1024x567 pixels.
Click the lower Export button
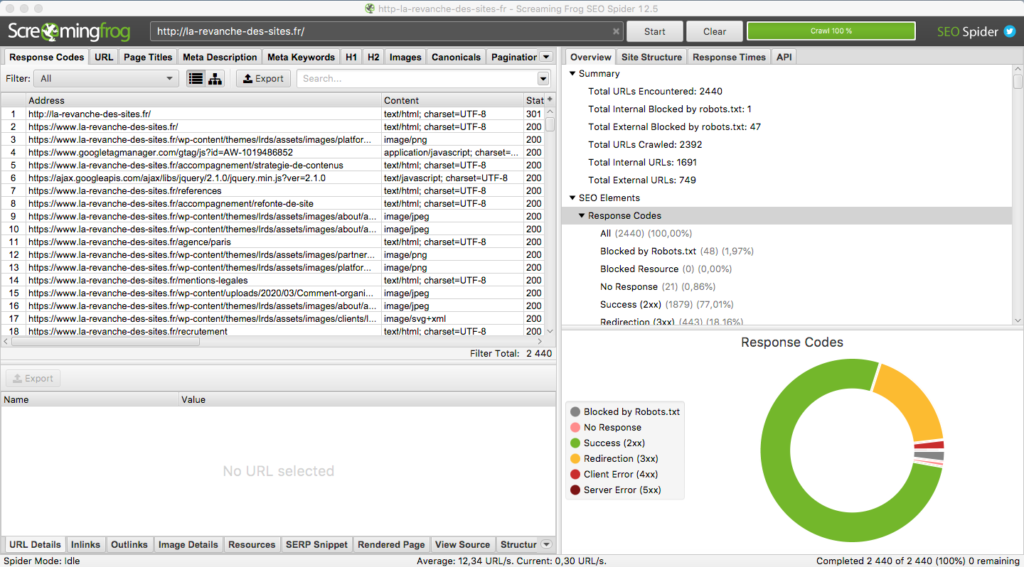click(33, 378)
